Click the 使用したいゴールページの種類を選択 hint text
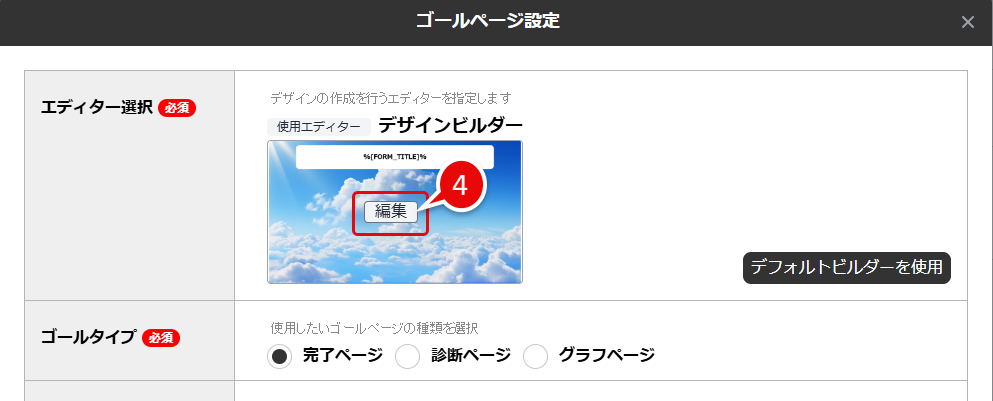Image resolution: width=993 pixels, height=401 pixels. click(x=374, y=328)
